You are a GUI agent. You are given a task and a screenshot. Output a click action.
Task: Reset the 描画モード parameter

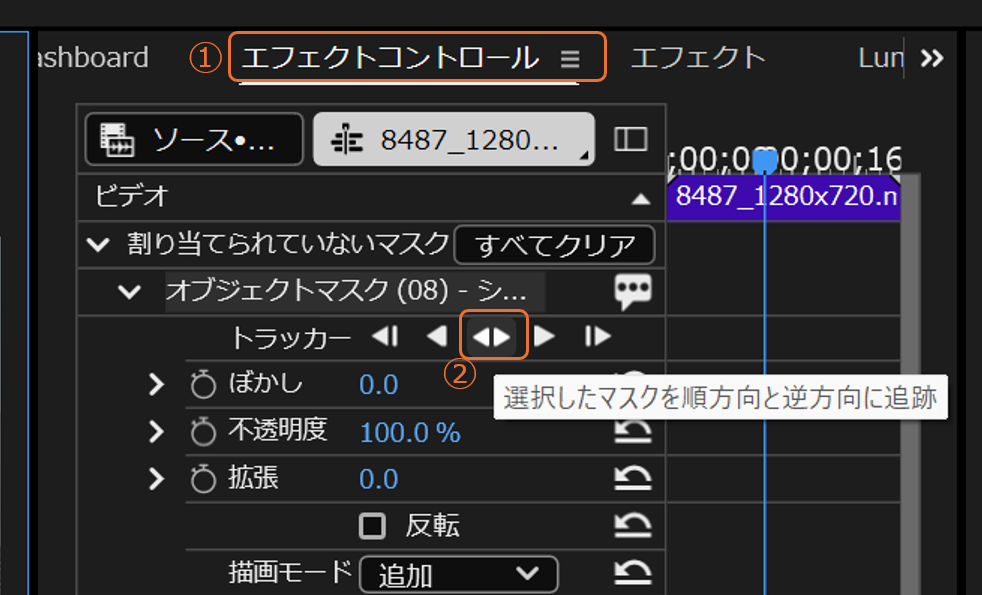(633, 572)
